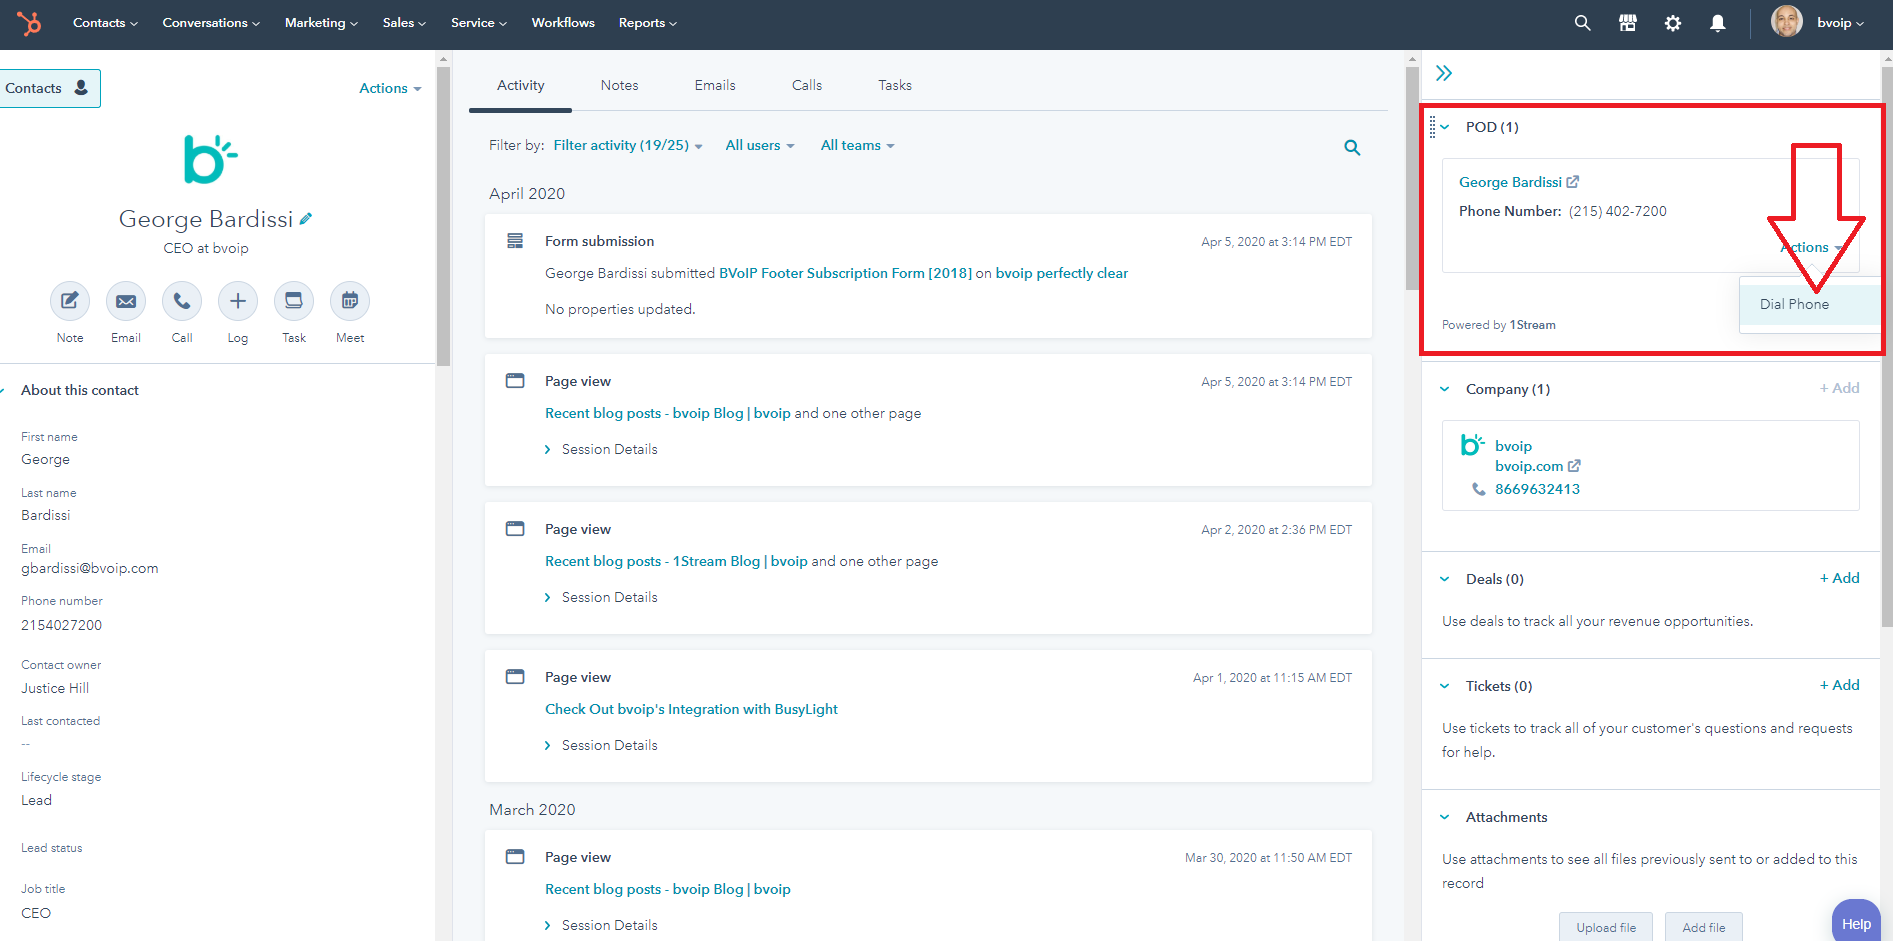Click the Phone number field 2154027200
Screen dimensions: 1893x941
click(62, 625)
